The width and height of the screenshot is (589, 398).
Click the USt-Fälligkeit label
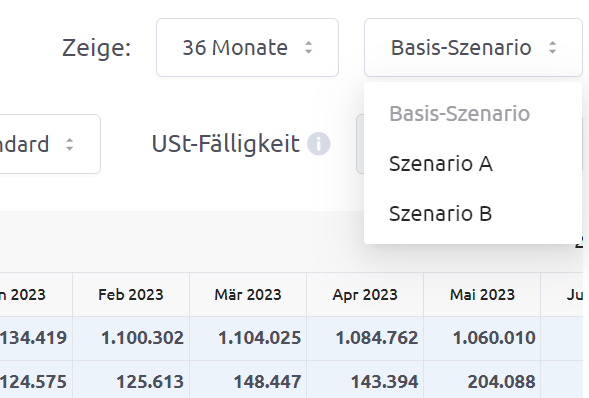[226, 144]
